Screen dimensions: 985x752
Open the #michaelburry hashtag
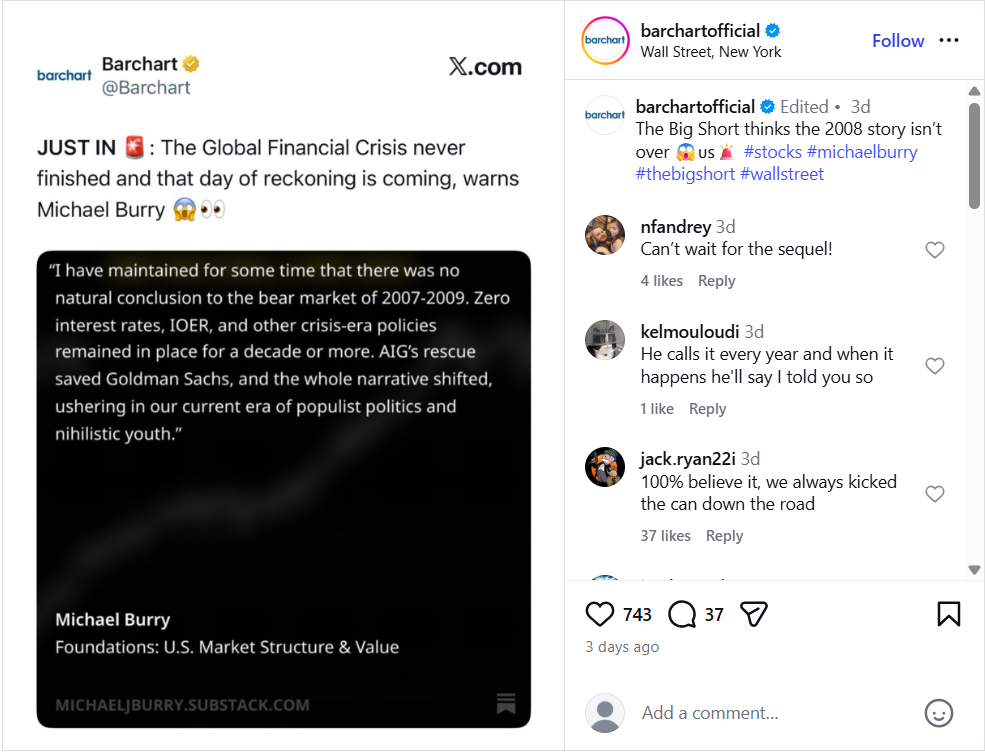click(862, 152)
